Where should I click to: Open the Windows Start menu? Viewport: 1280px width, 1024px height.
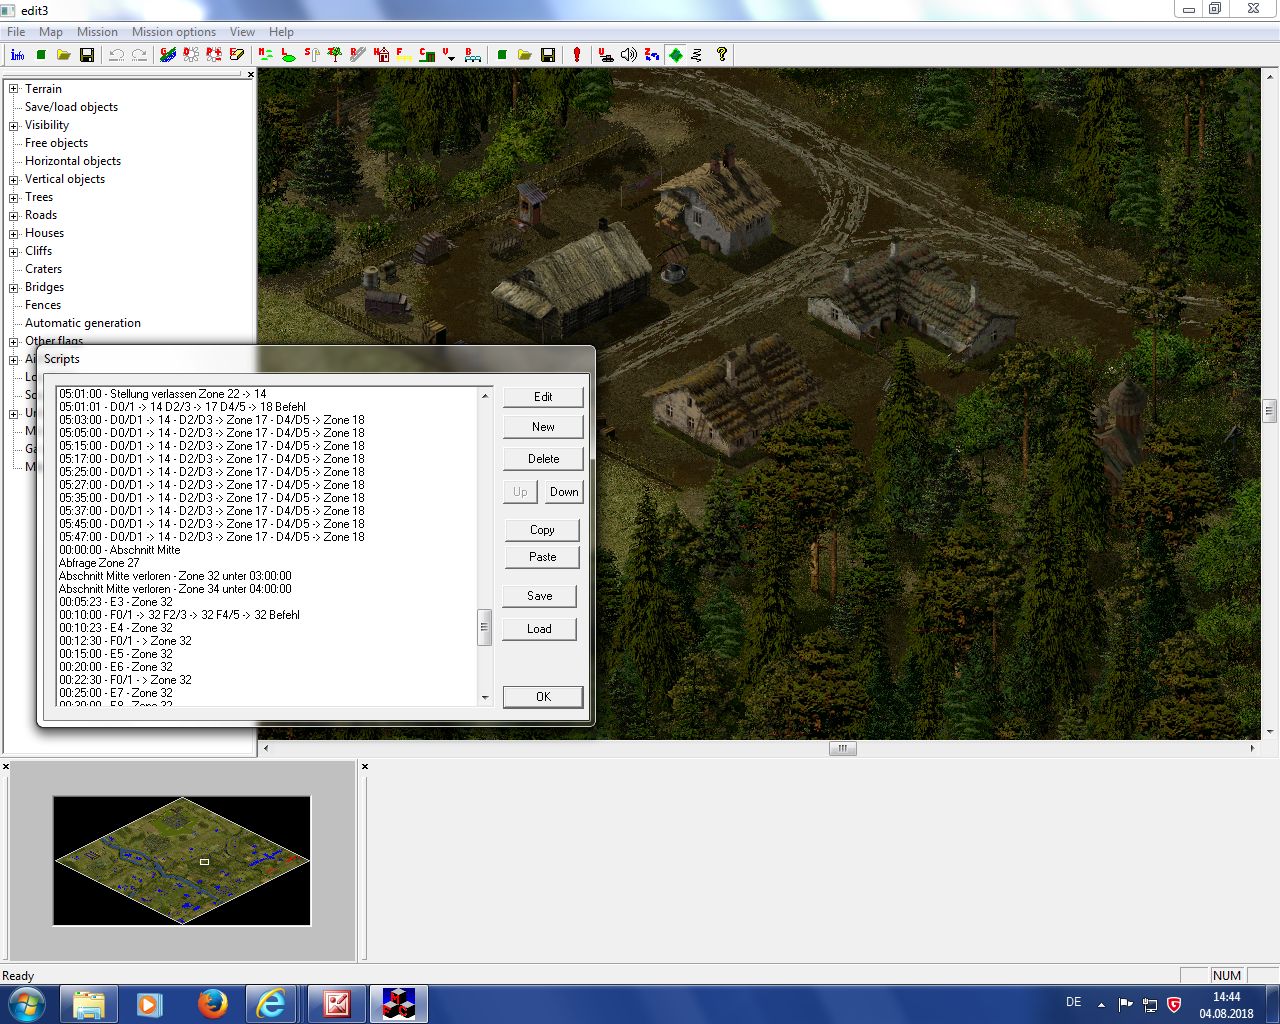click(x=25, y=1004)
